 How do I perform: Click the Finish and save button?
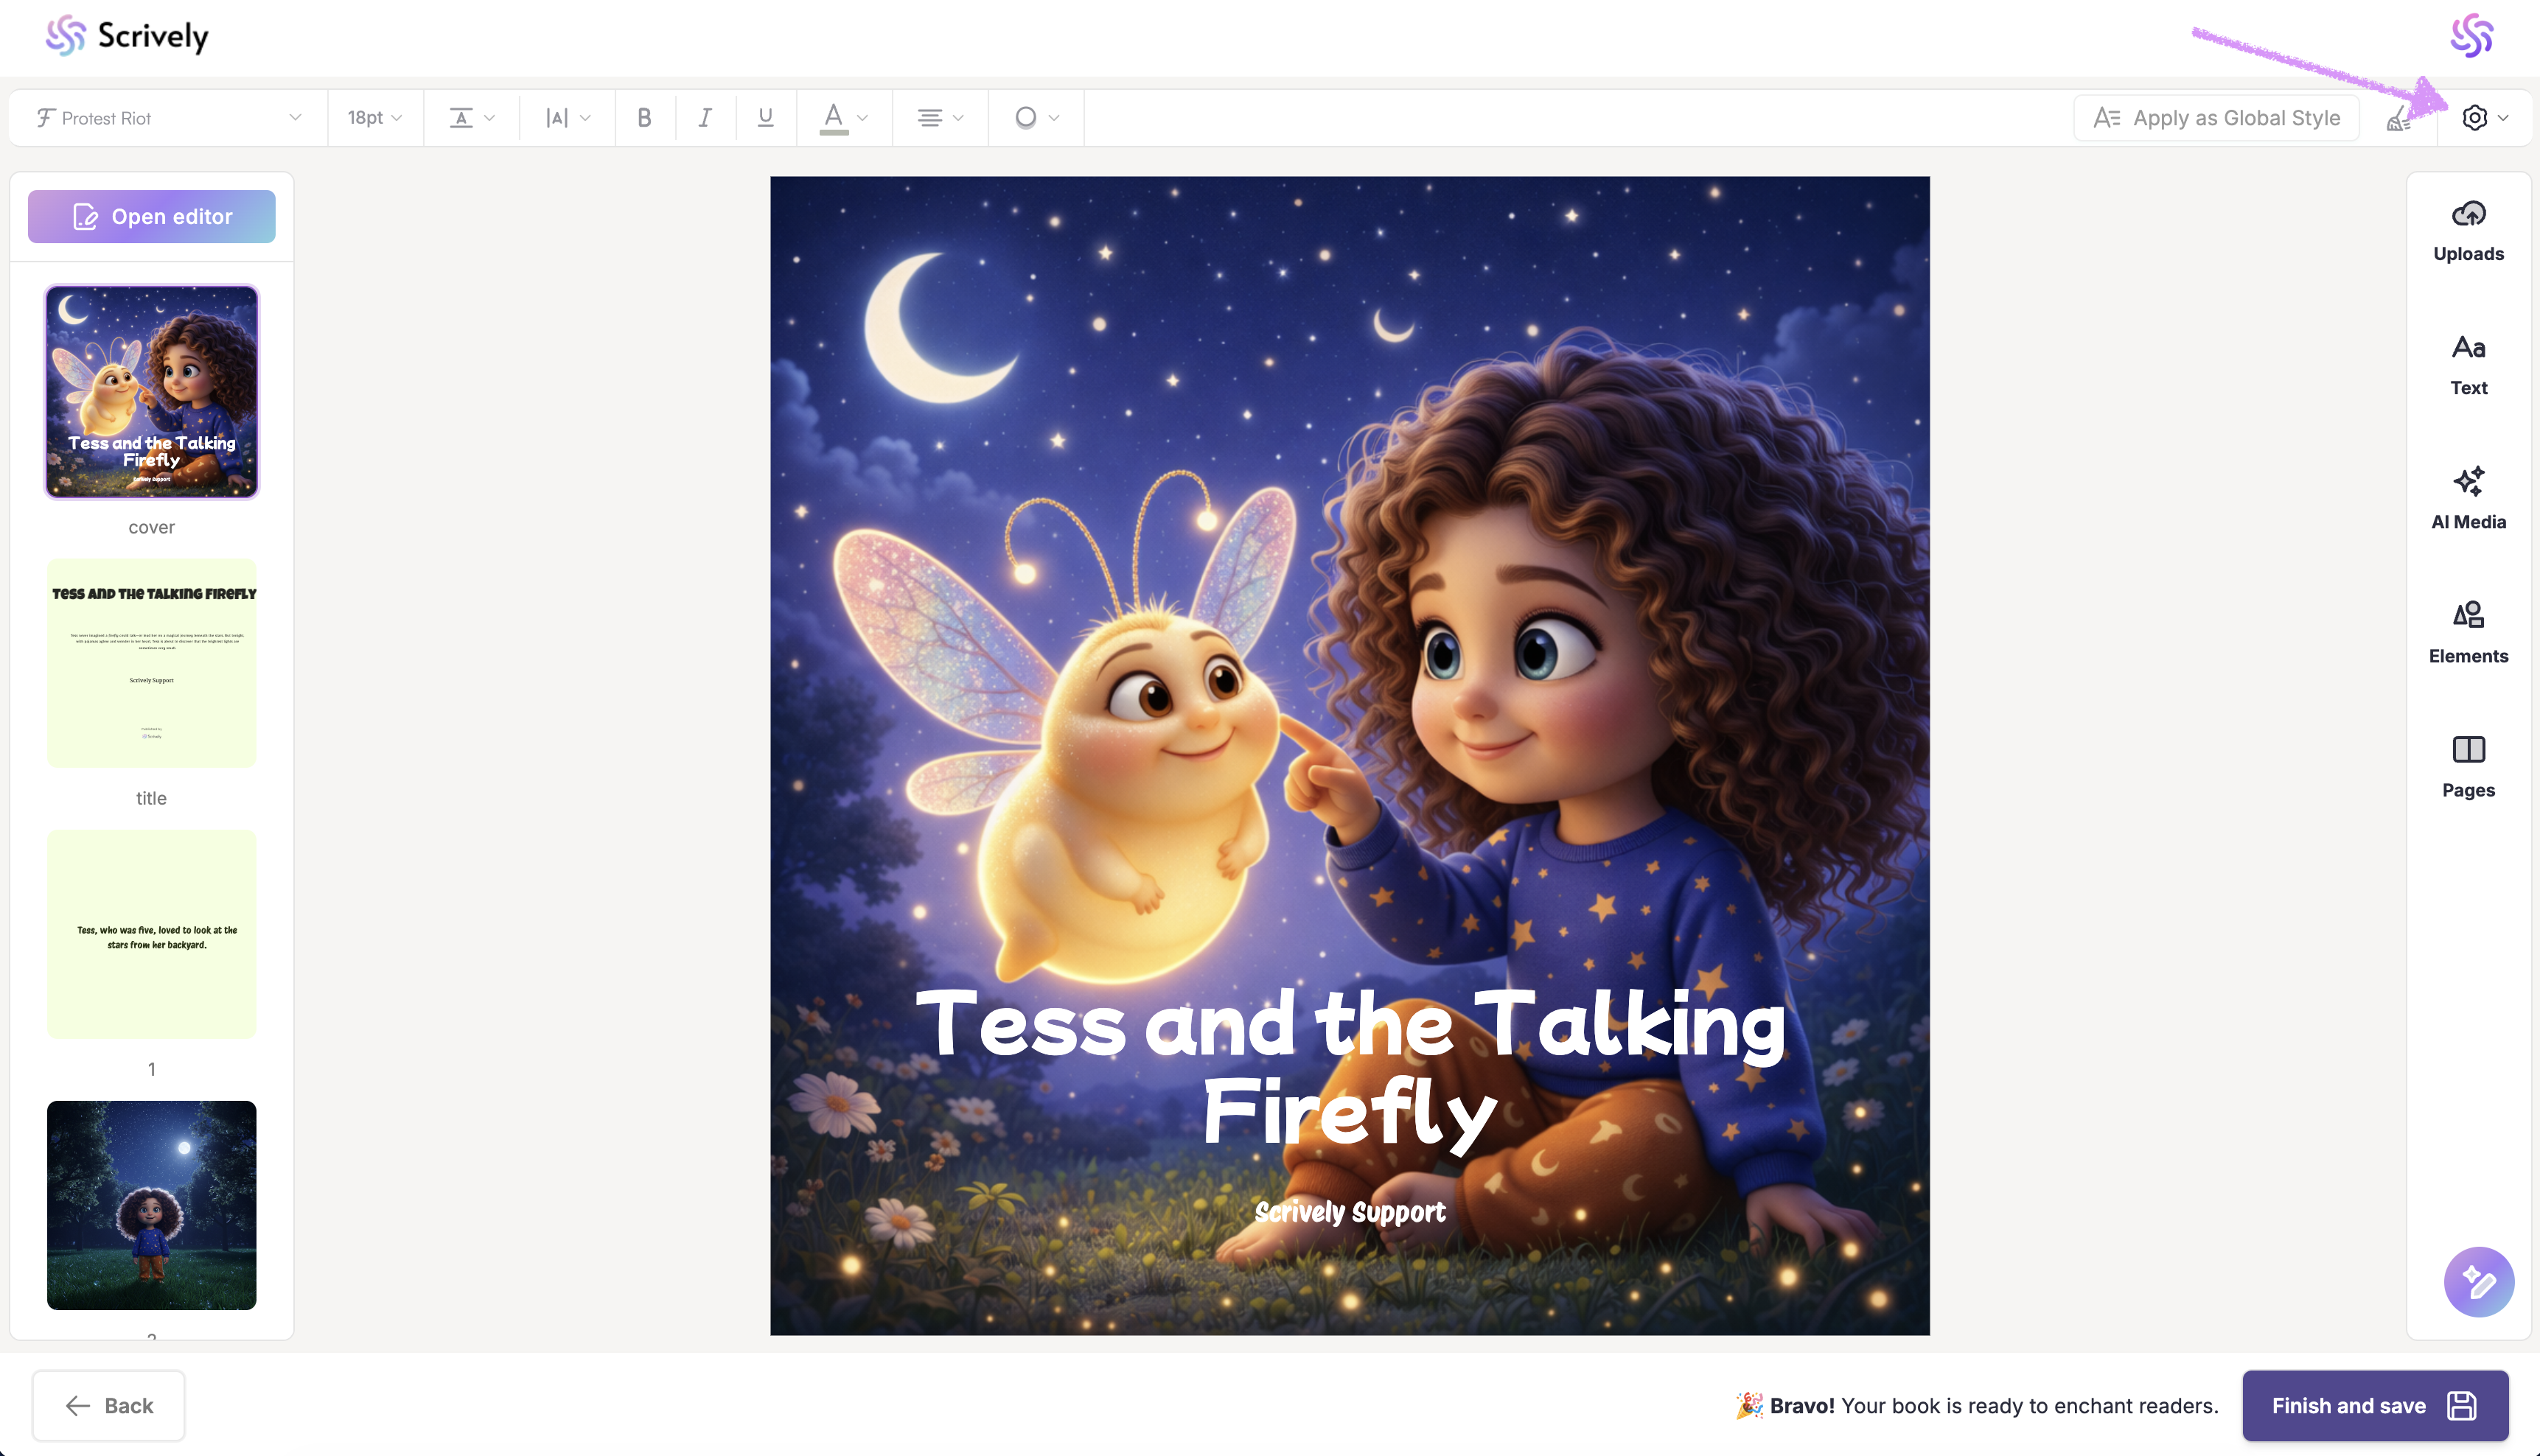(2374, 1405)
